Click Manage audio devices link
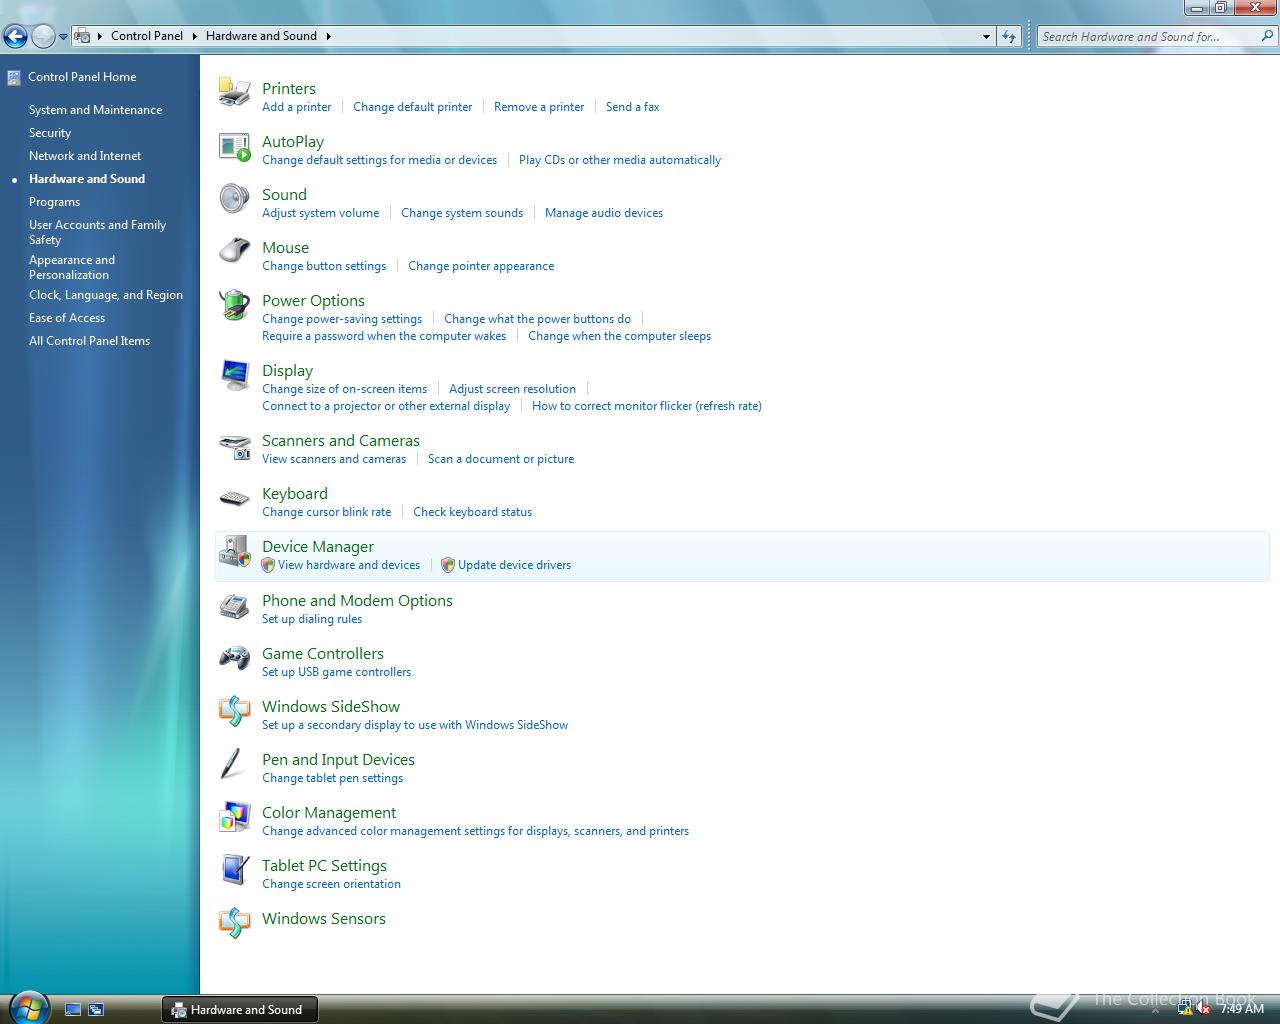This screenshot has height=1024, width=1280. [604, 213]
